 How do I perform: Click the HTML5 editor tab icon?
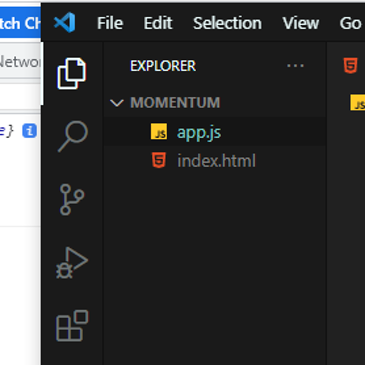[x=350, y=65]
